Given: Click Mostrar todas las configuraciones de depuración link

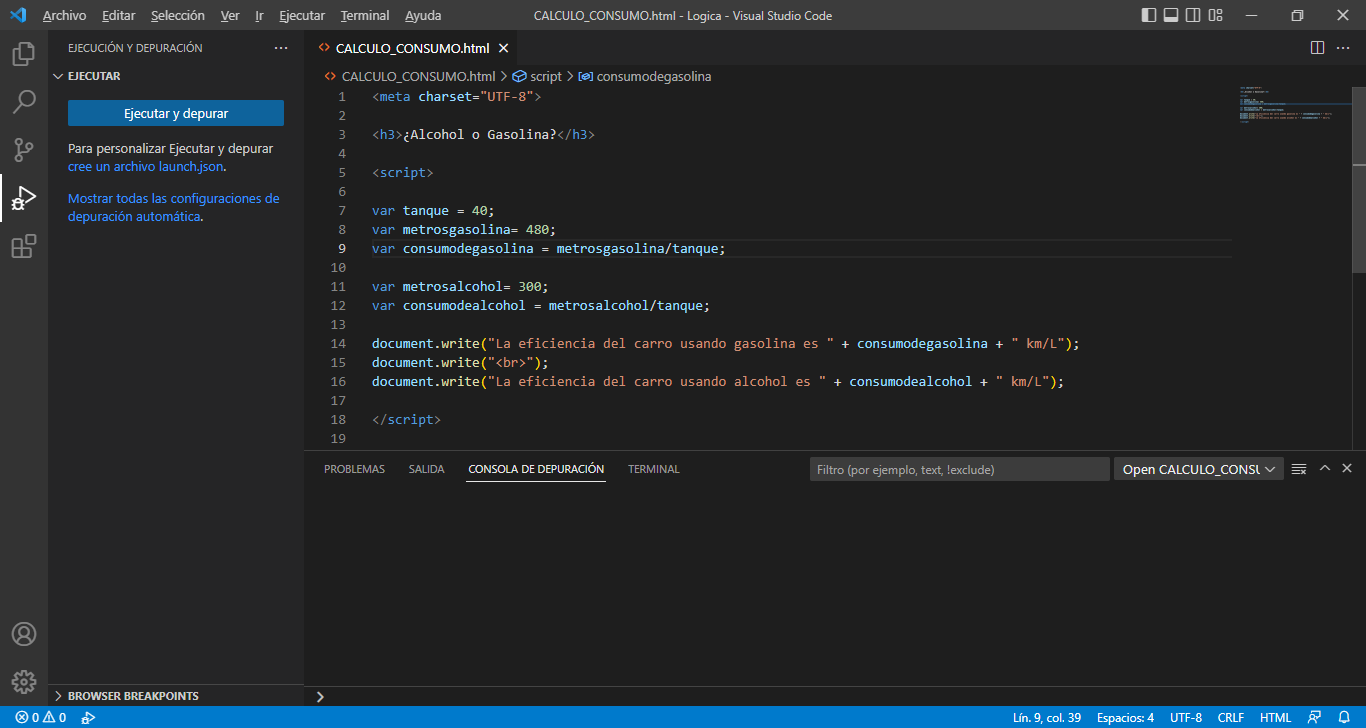Looking at the screenshot, I should [x=174, y=207].
